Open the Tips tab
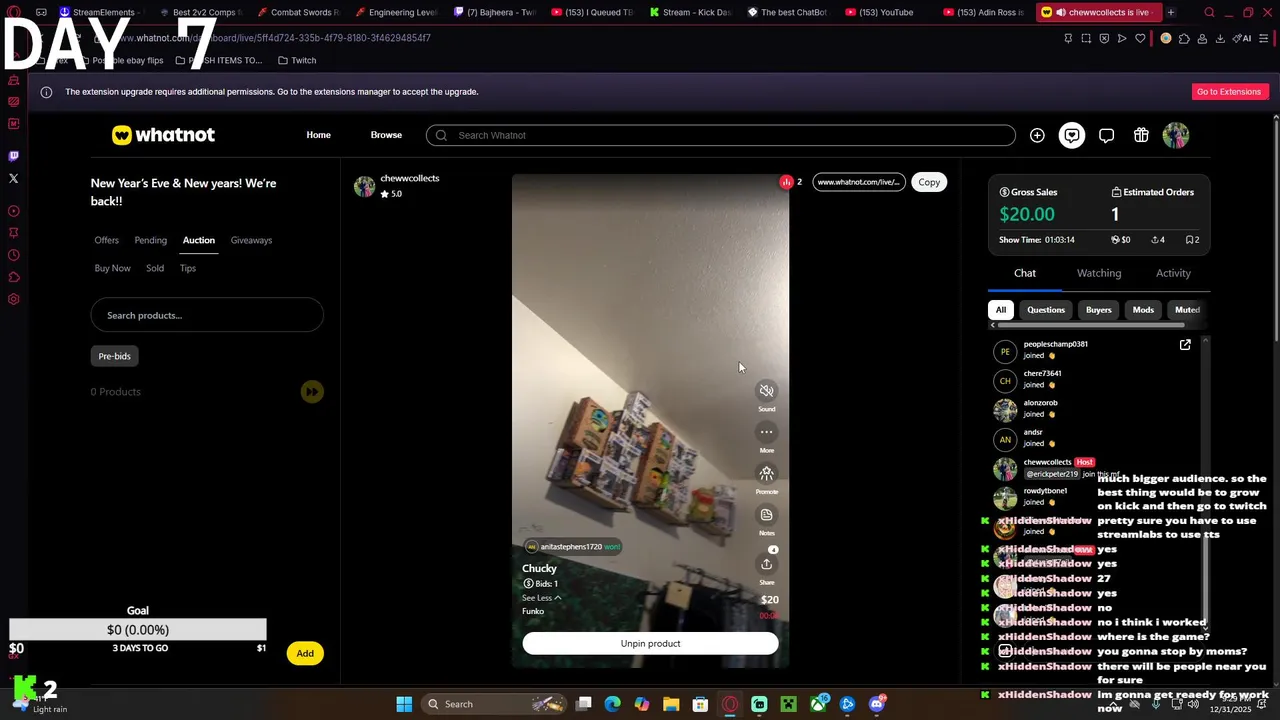 (x=188, y=268)
